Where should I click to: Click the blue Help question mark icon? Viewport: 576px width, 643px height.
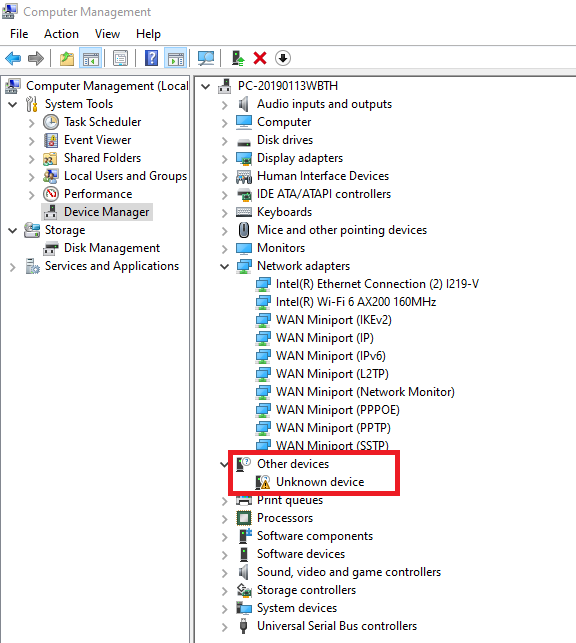151,58
